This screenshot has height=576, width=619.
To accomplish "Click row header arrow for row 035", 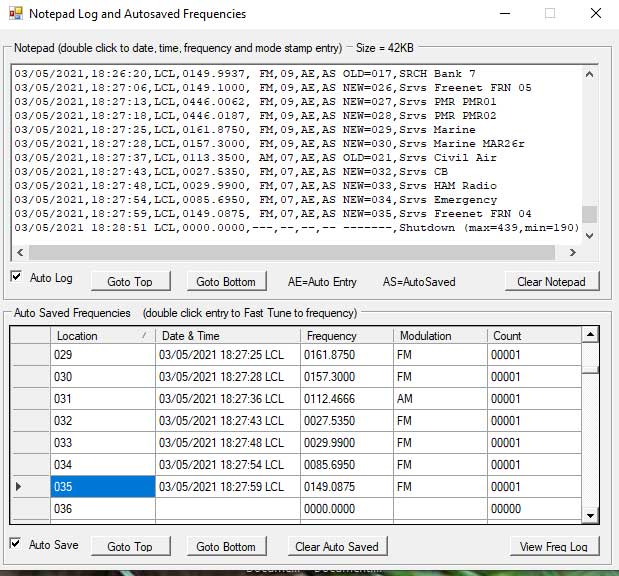I will coord(30,486).
